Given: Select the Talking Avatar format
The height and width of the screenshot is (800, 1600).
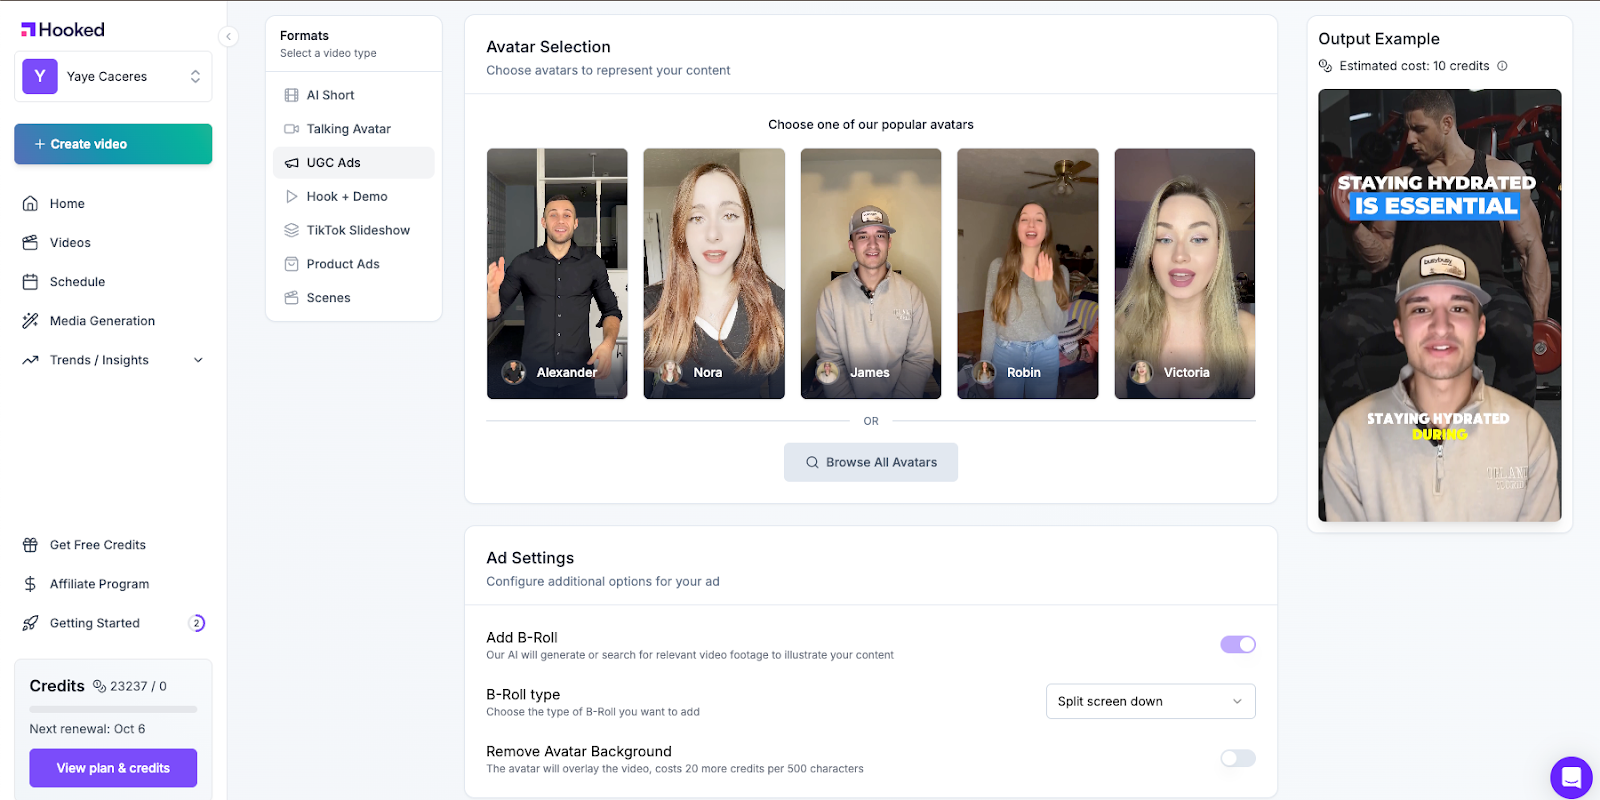Looking at the screenshot, I should (x=348, y=129).
